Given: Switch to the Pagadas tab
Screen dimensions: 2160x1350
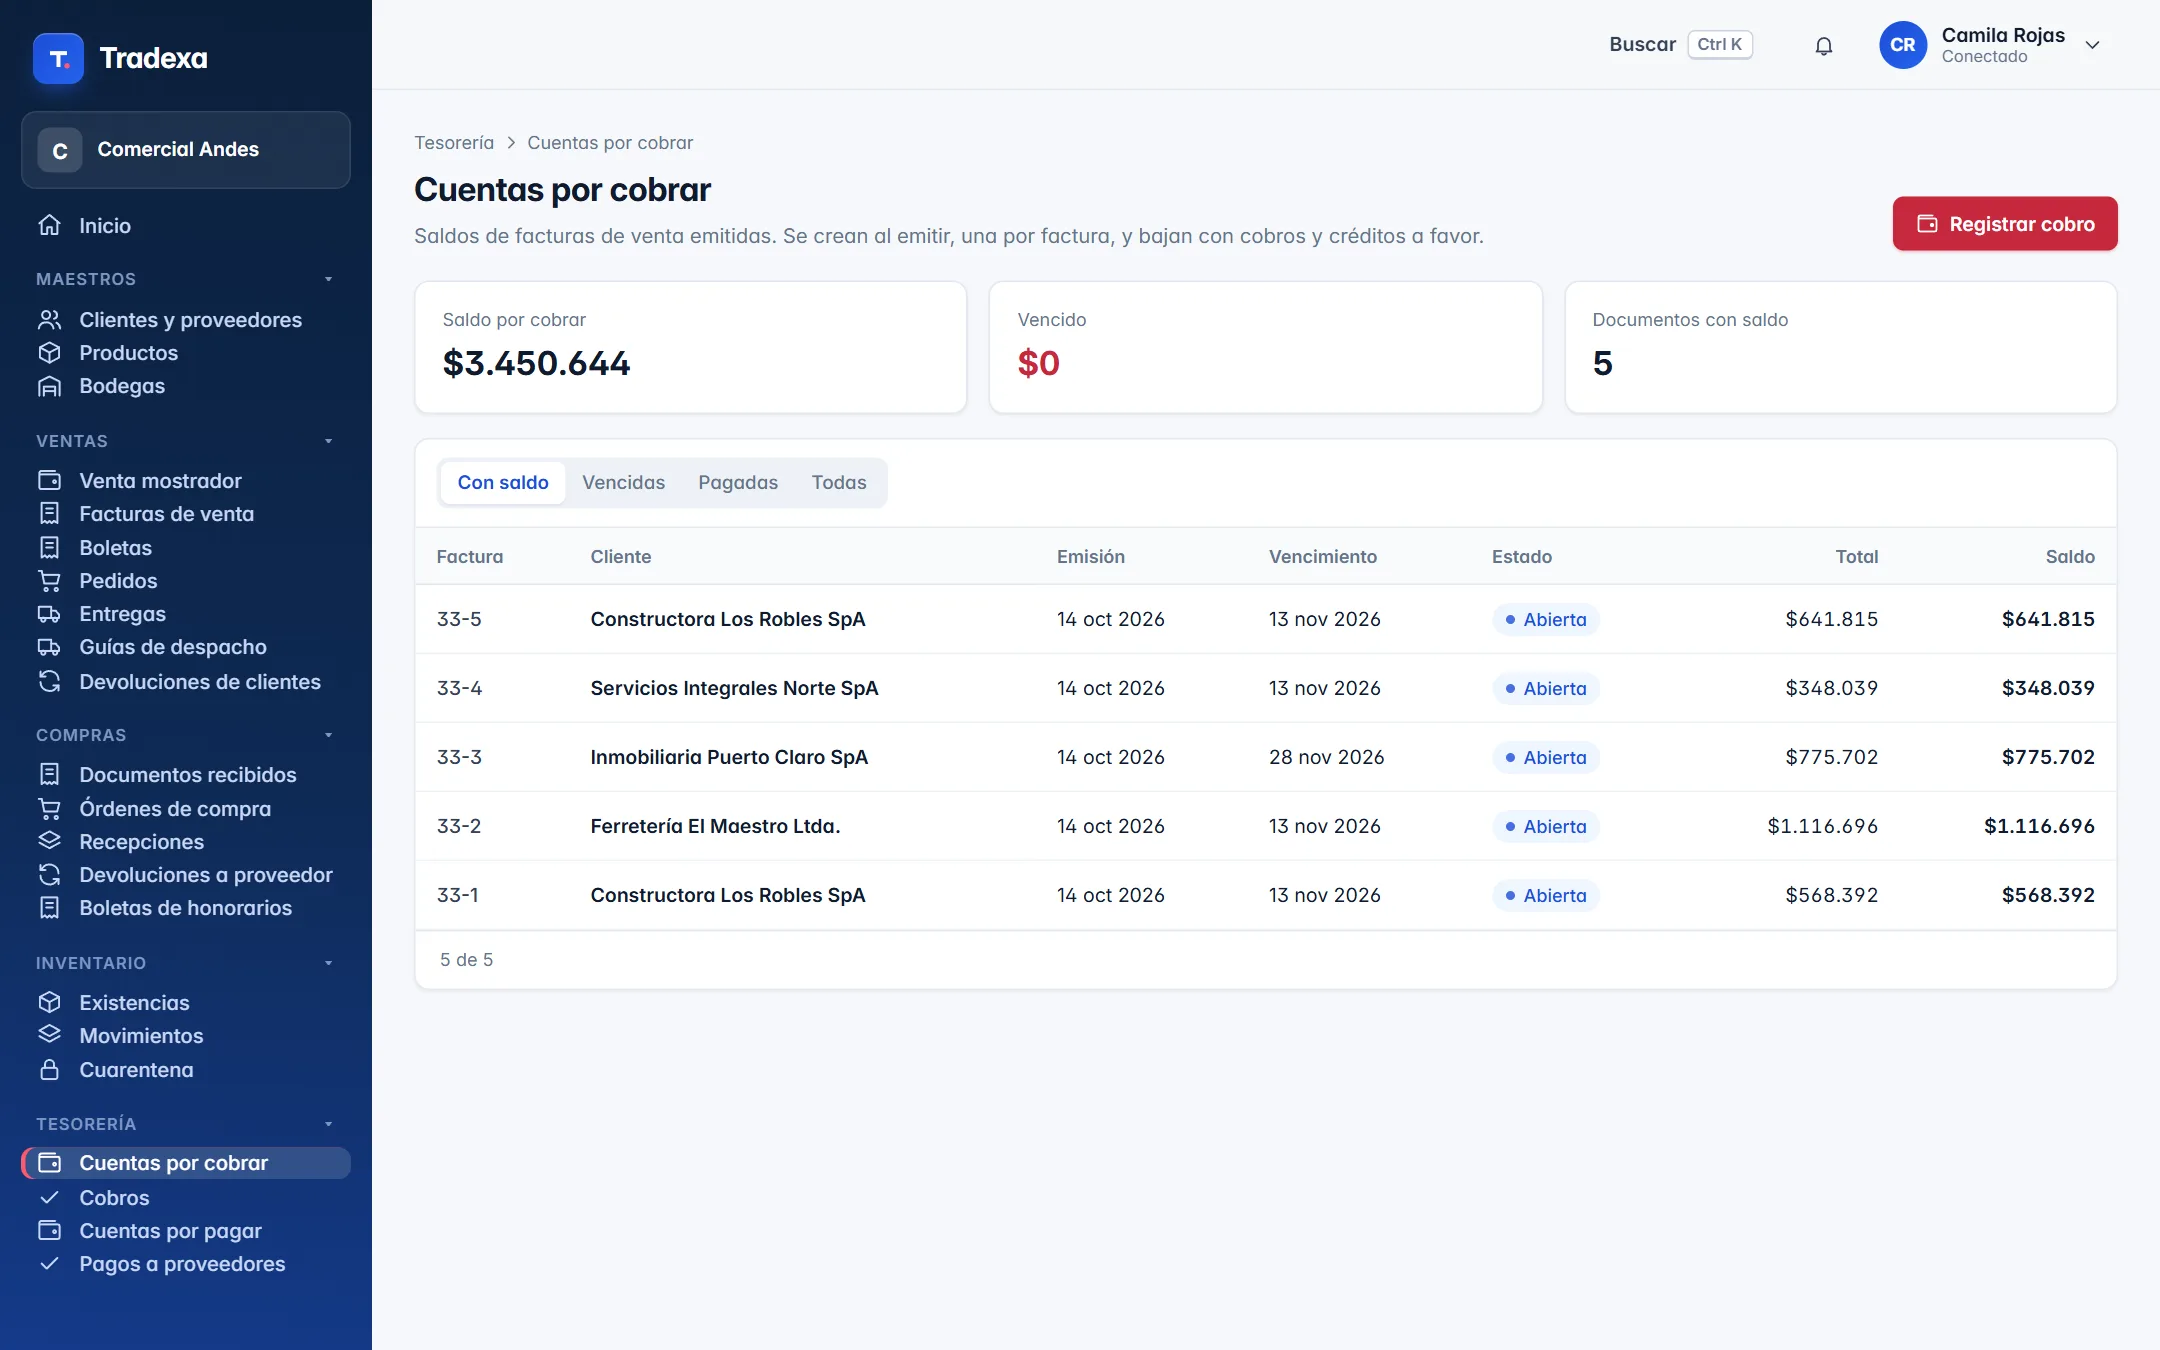Looking at the screenshot, I should tap(738, 483).
